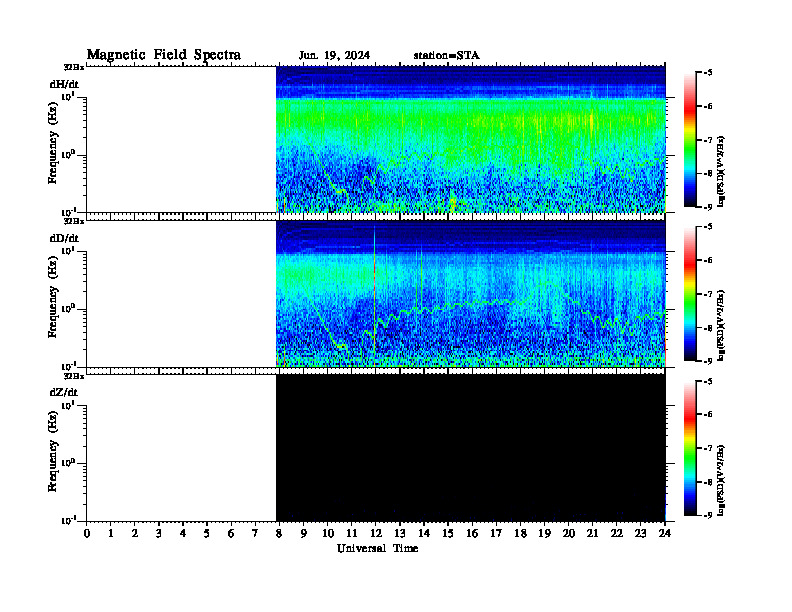Click the date "Jun. 19, 2024"

[334, 55]
